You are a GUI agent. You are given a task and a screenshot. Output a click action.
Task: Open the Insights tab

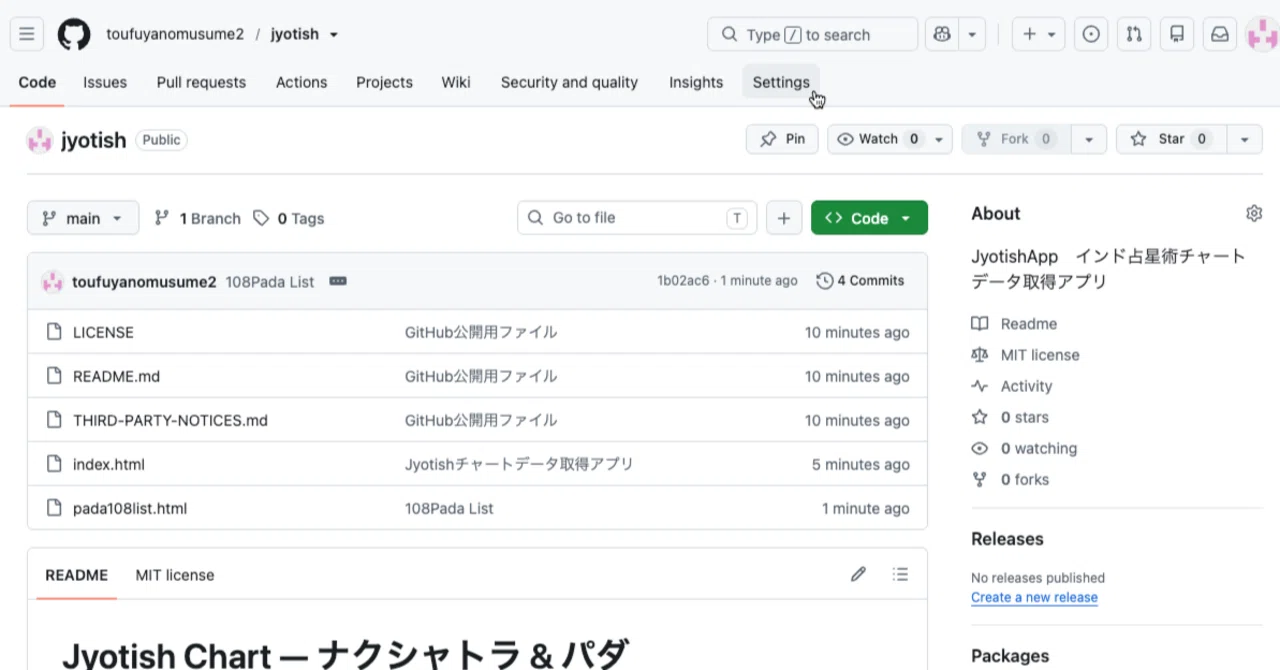pyautogui.click(x=696, y=82)
